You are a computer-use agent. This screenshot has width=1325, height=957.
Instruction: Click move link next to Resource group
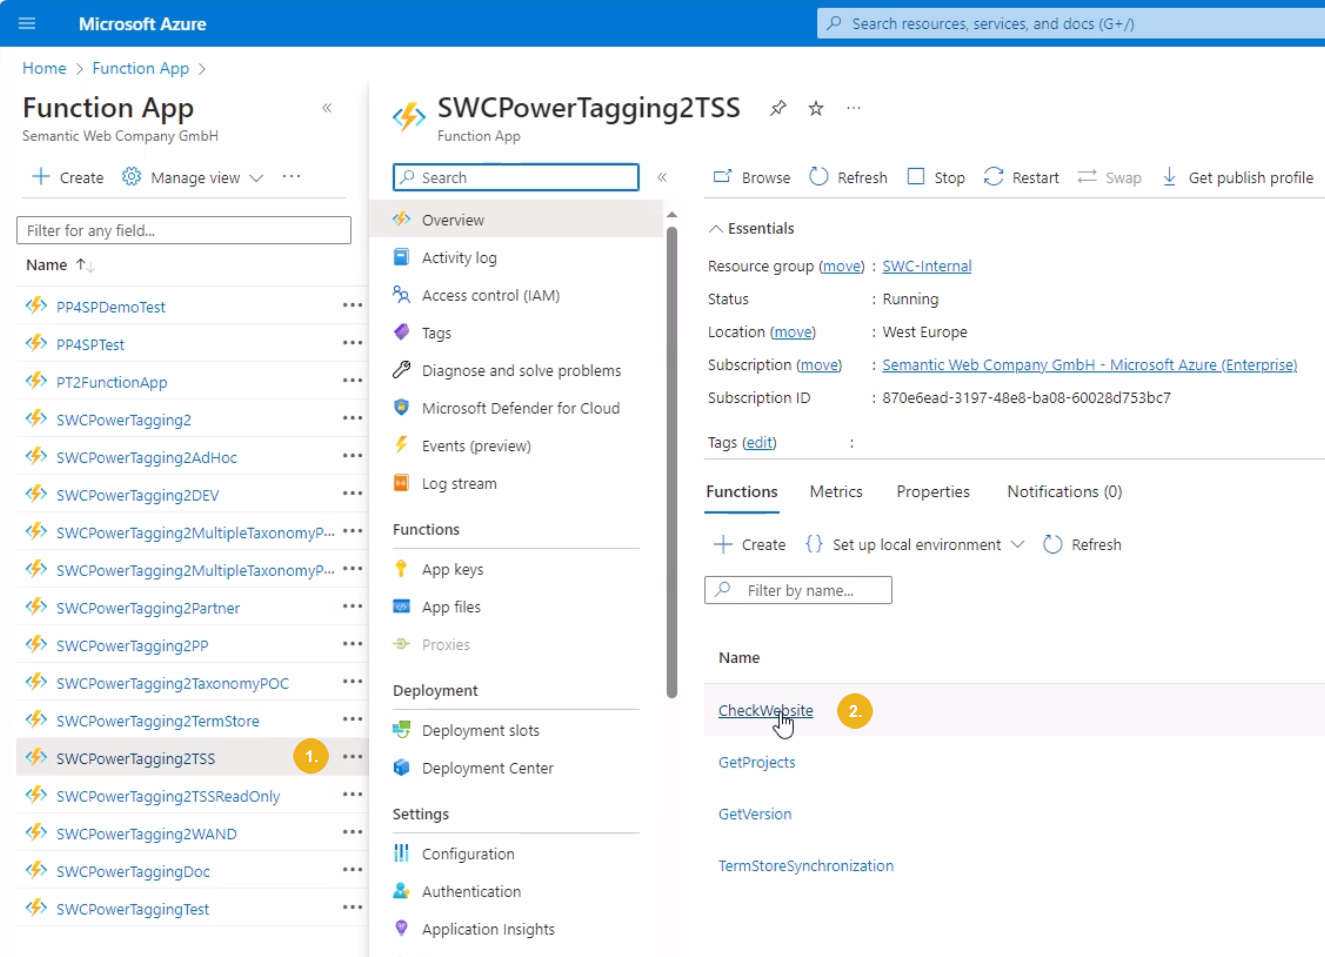pos(842,266)
